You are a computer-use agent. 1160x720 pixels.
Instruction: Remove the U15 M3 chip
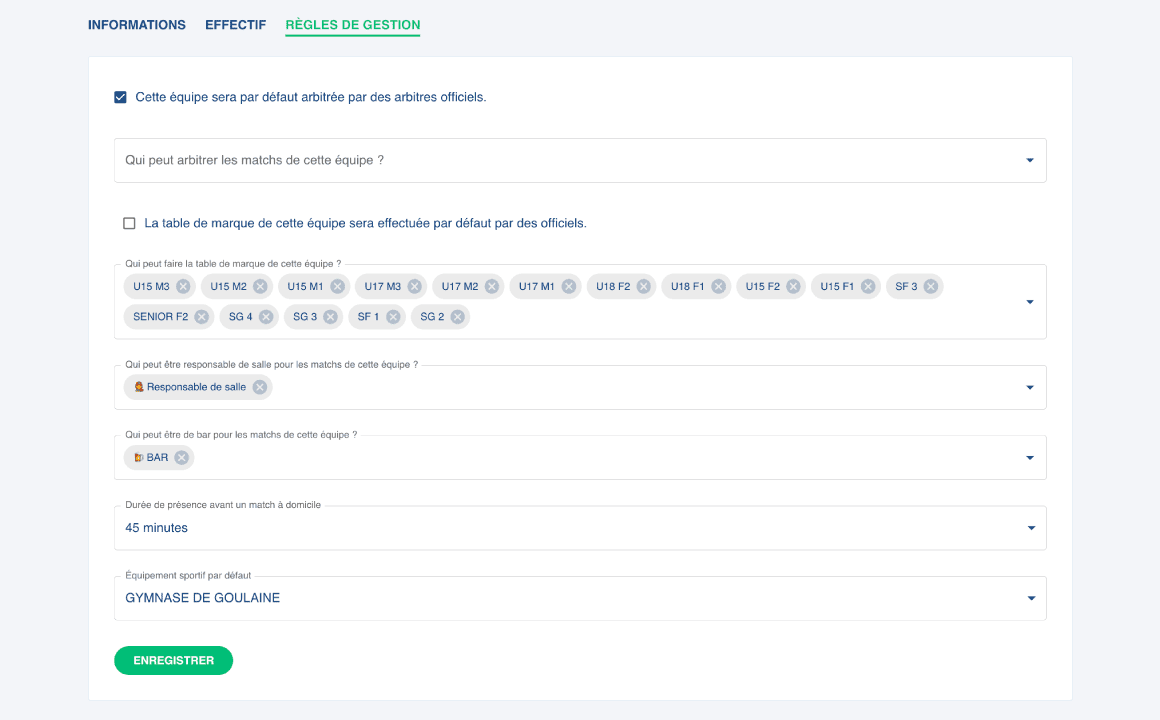[x=183, y=286]
